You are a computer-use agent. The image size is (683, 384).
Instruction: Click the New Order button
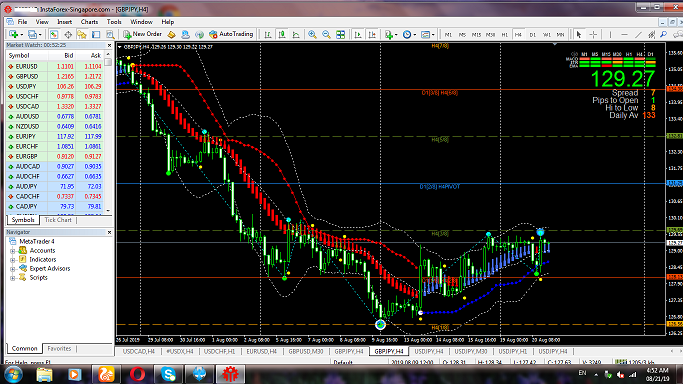(142, 34)
